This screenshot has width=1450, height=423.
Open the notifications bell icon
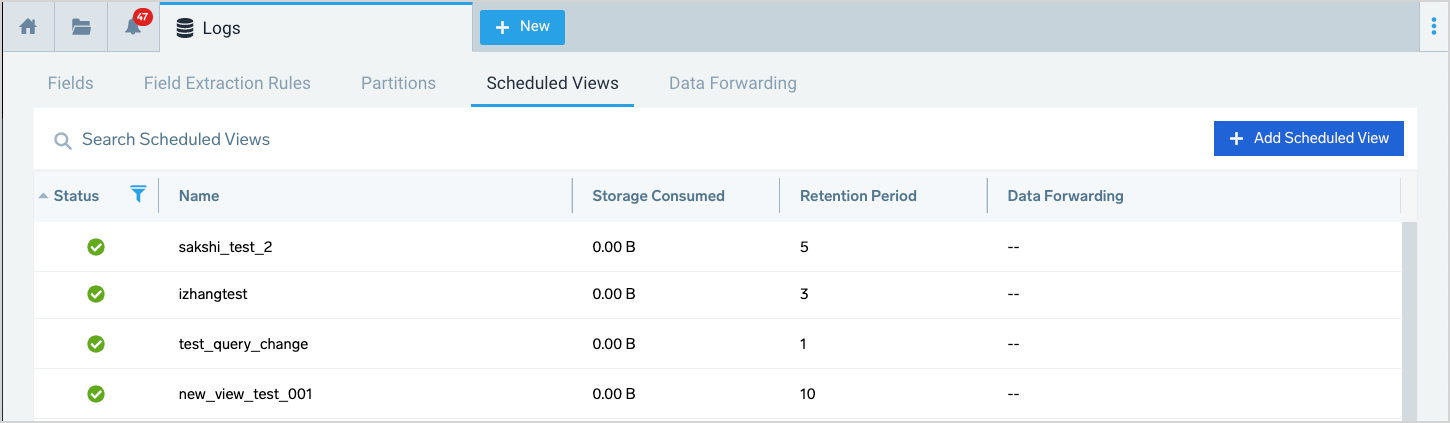pyautogui.click(x=133, y=27)
